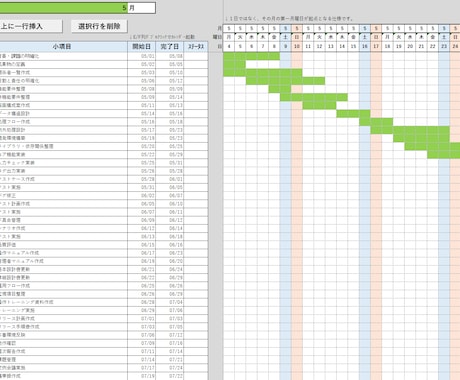The width and height of the screenshot is (460, 380).
Task: Select the 開始日 cell showing 07/11
Action: point(141,351)
